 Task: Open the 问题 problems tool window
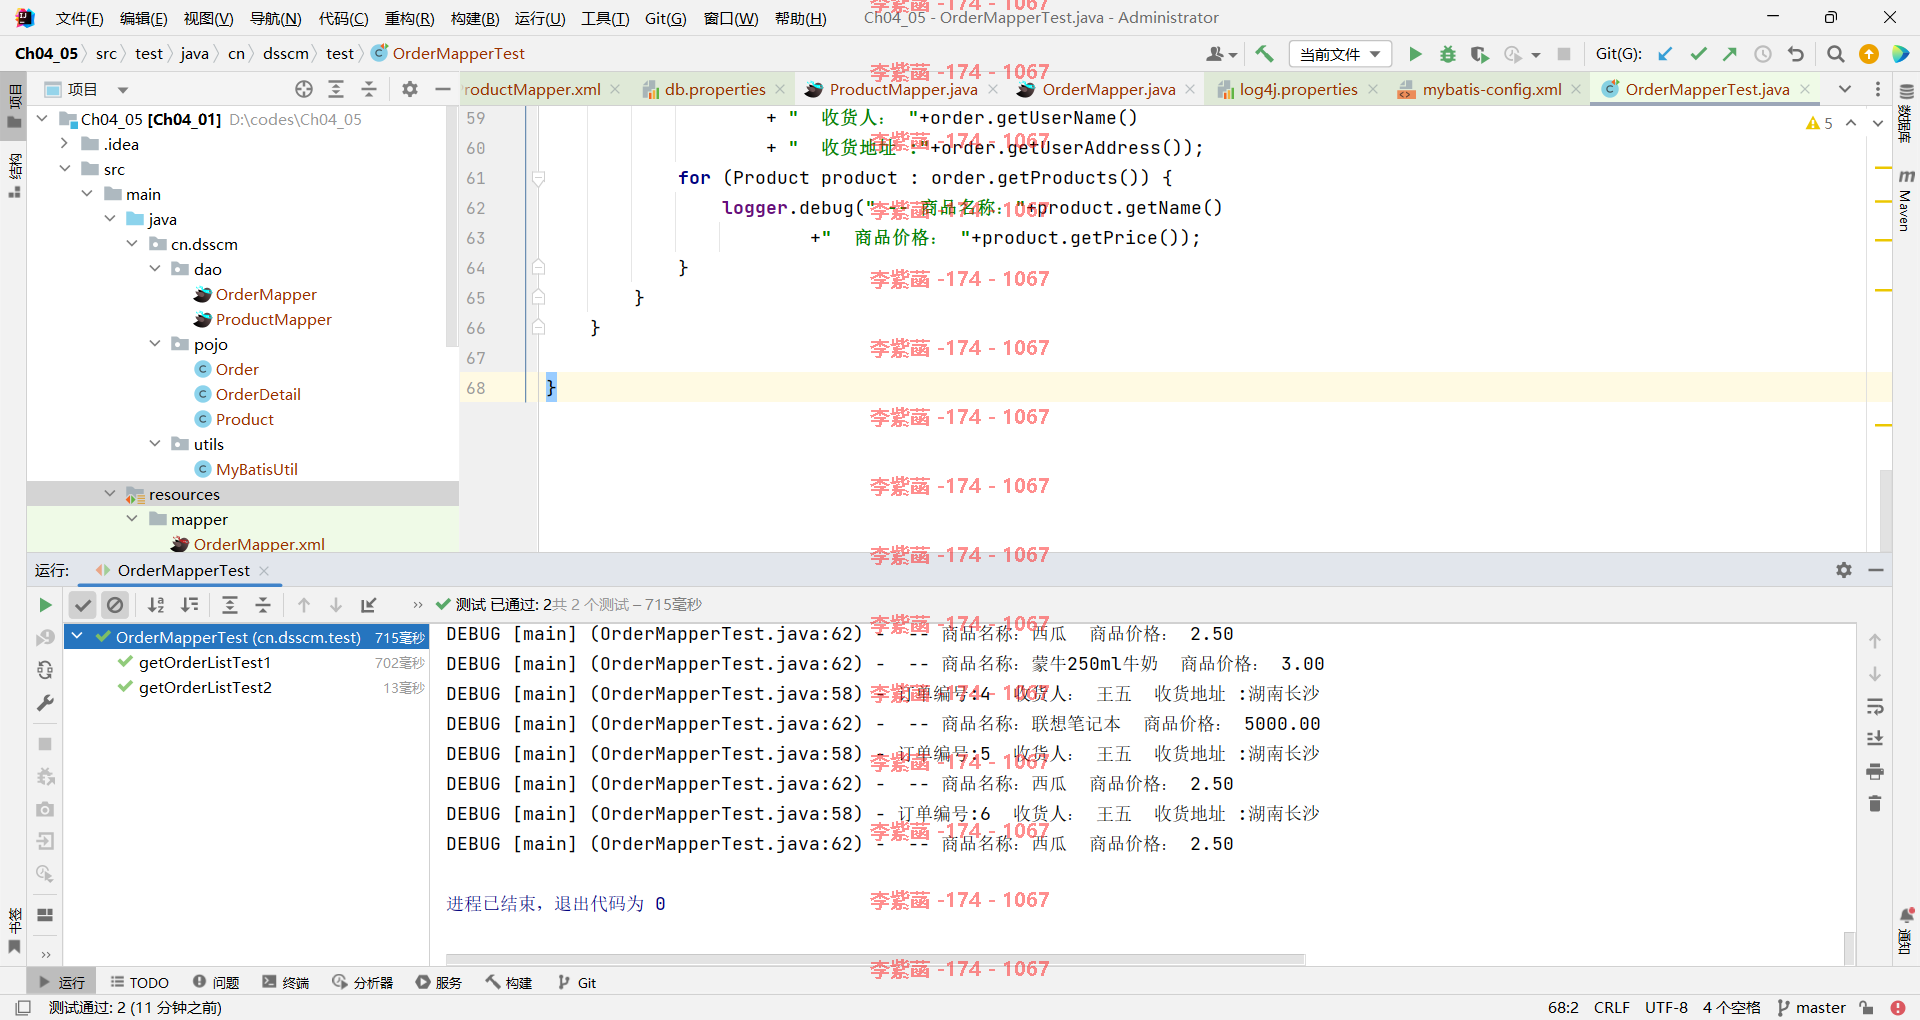pos(216,983)
